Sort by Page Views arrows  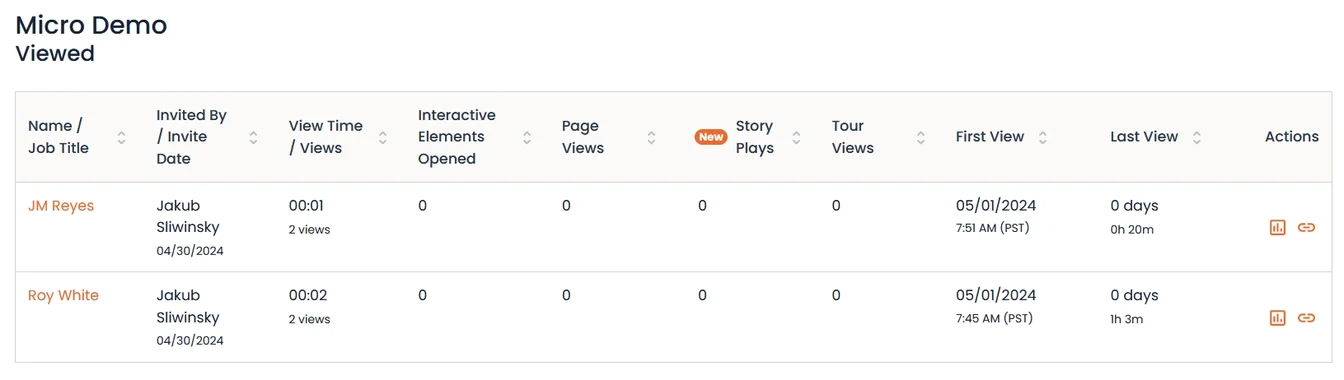point(651,137)
